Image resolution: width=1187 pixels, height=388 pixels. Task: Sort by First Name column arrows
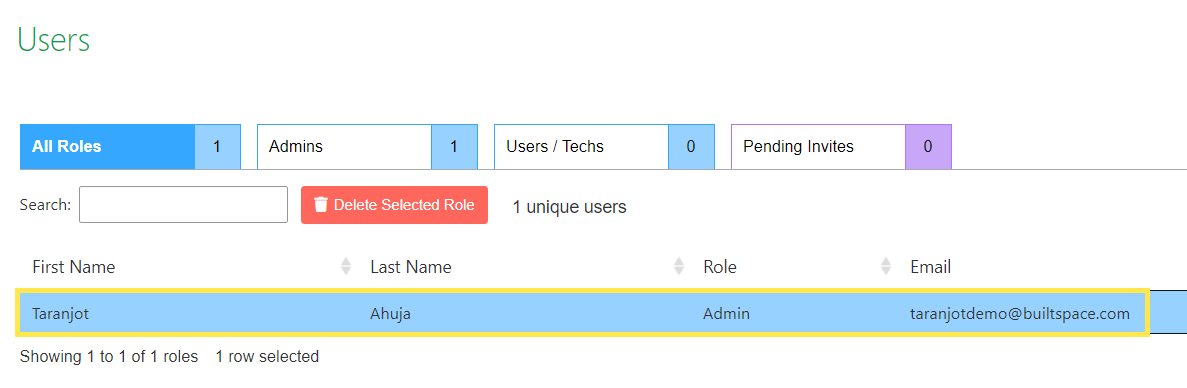click(x=346, y=266)
